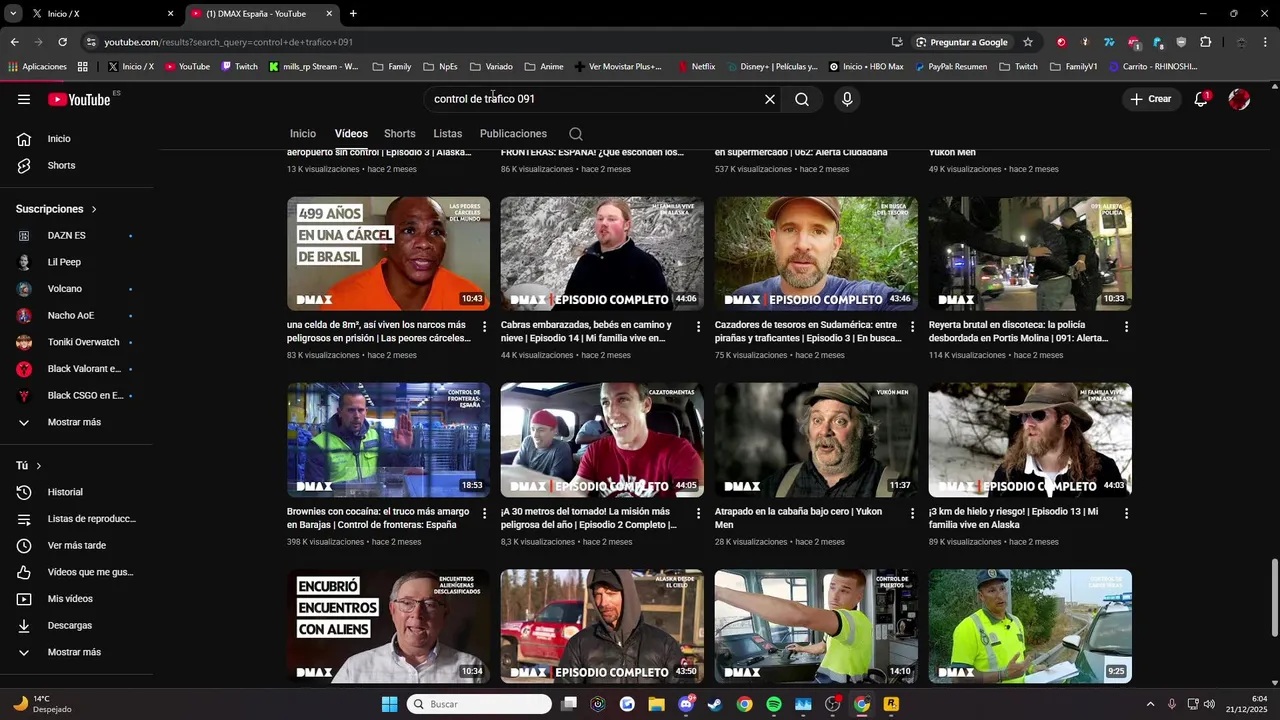1280x720 pixels.
Task: Open a new browser tab with the plus button
Action: [x=353, y=14]
